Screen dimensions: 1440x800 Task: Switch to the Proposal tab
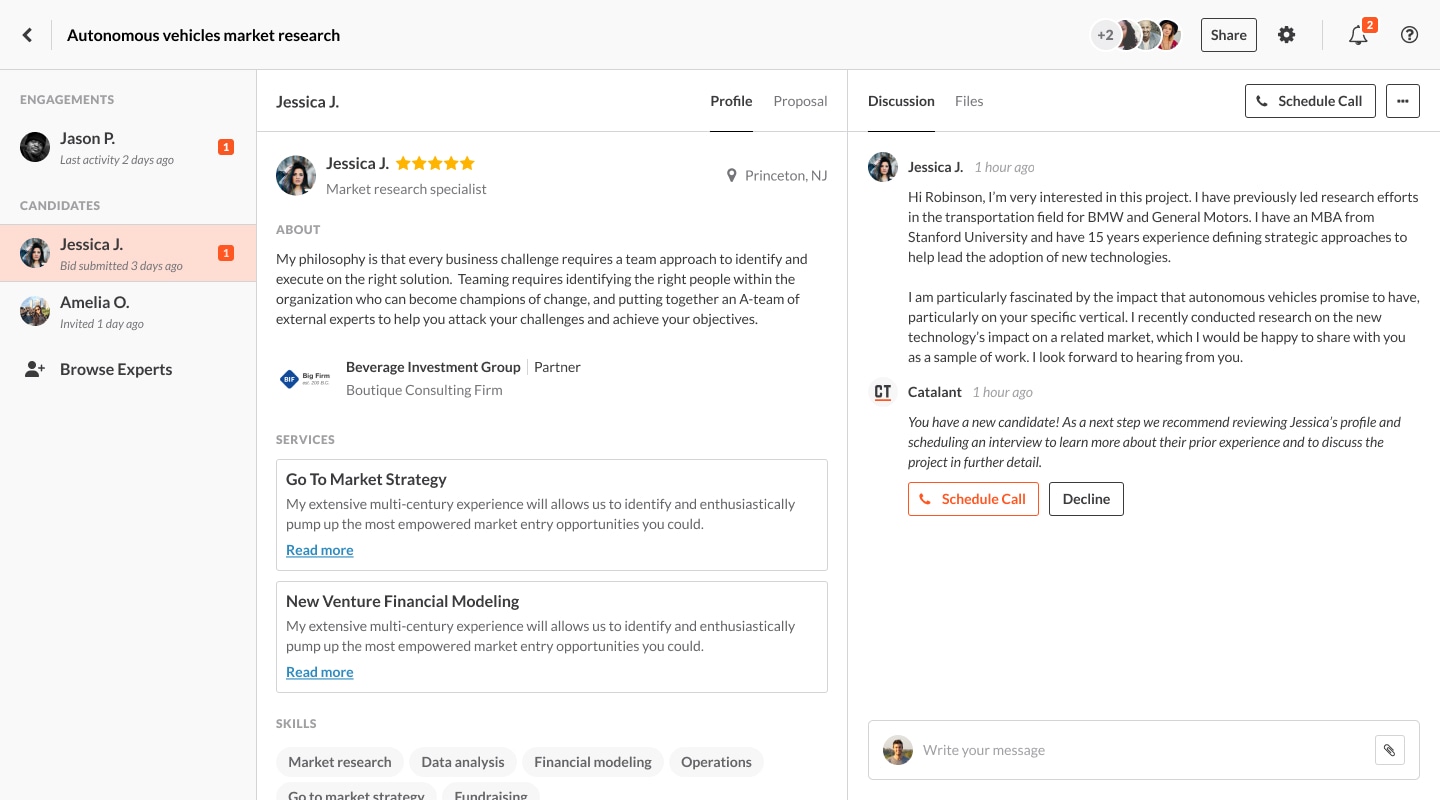point(800,101)
